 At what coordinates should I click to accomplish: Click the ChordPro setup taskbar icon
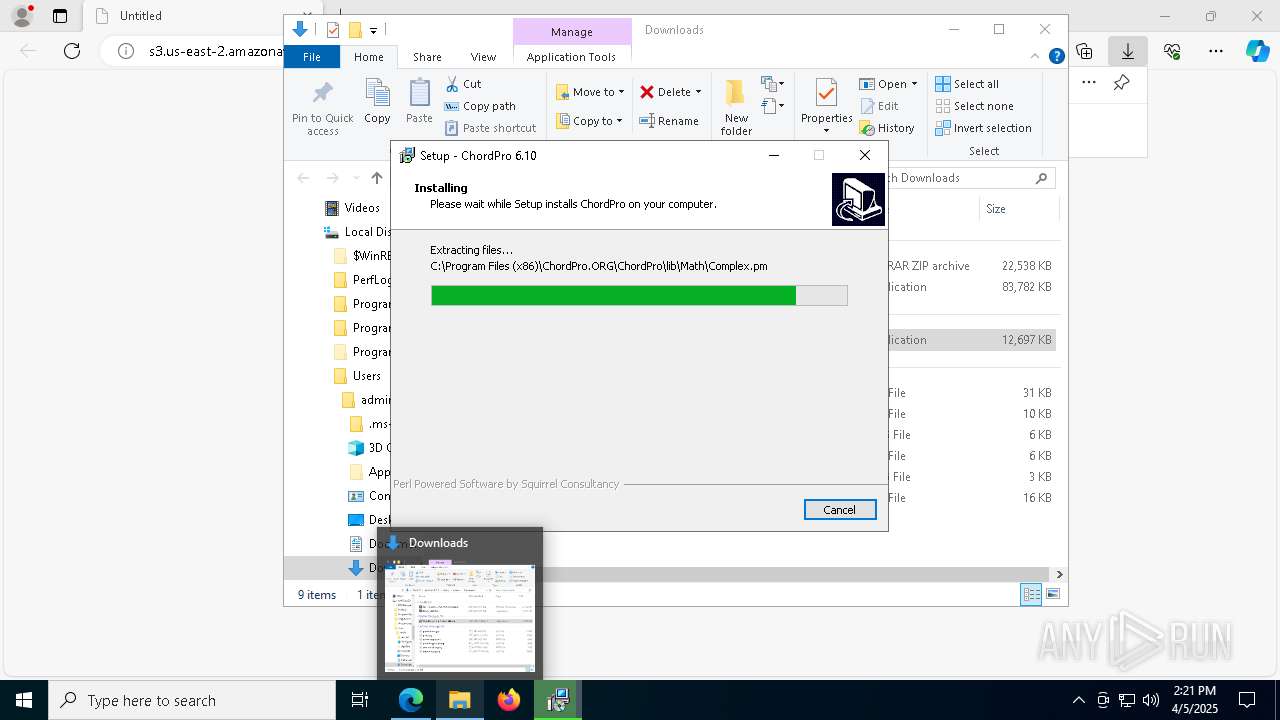pos(558,700)
